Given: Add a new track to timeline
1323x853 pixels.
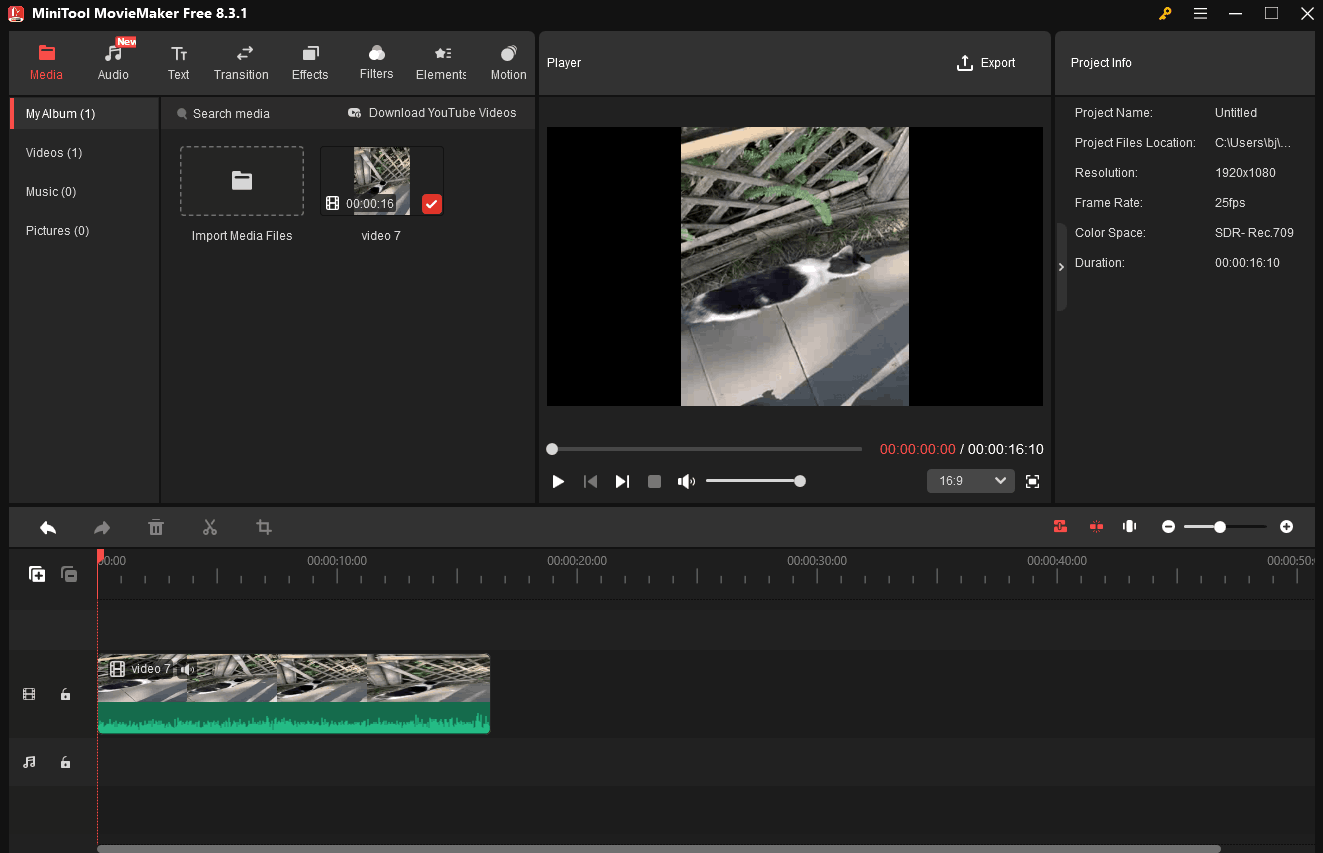Looking at the screenshot, I should pos(37,574).
